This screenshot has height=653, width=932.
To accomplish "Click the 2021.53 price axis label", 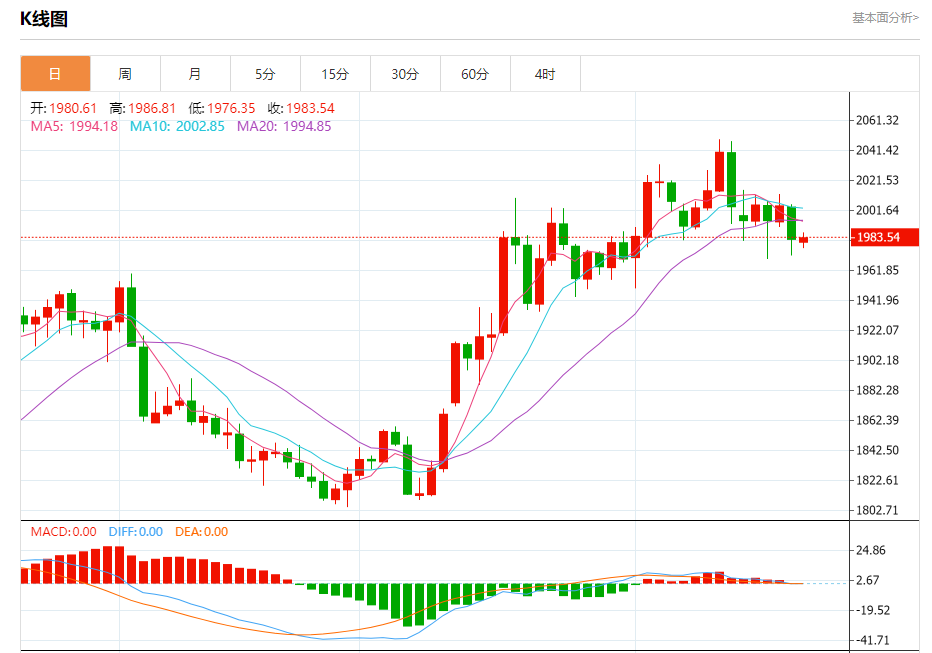I will tap(877, 180).
